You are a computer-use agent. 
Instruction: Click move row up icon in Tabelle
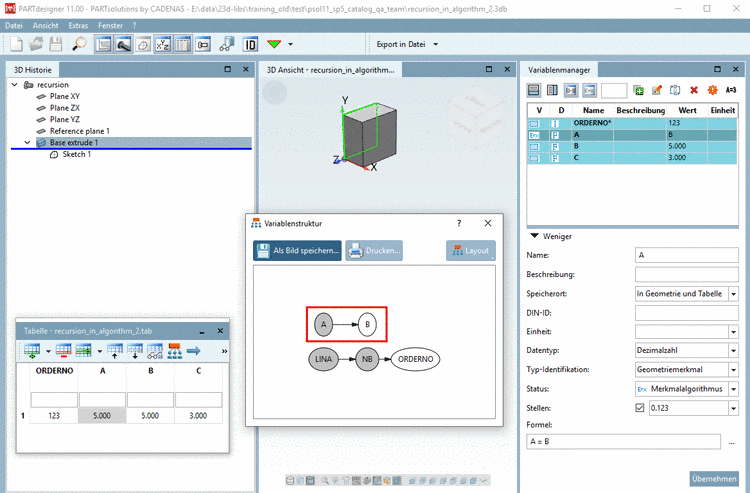[115, 351]
